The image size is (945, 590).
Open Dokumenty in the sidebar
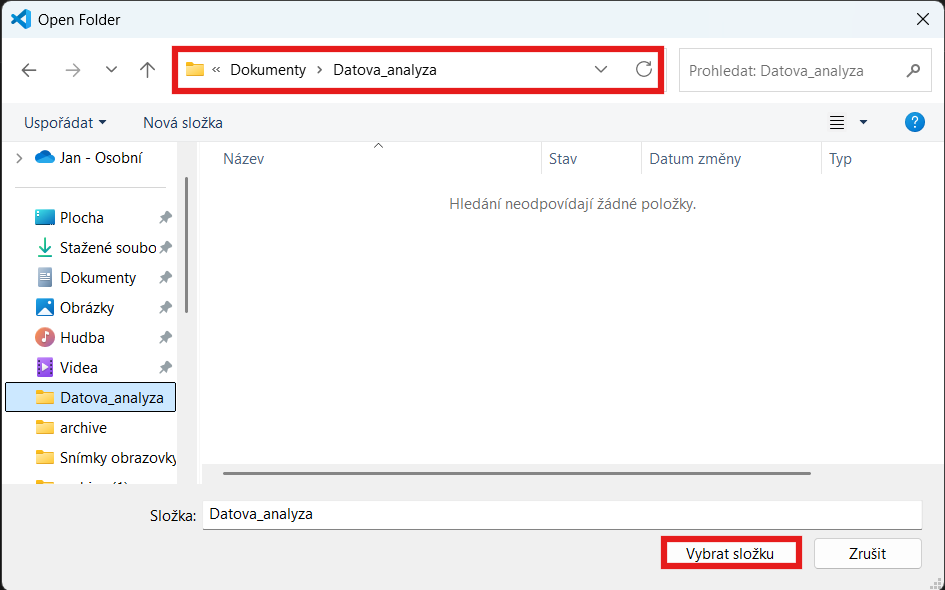pos(87,278)
